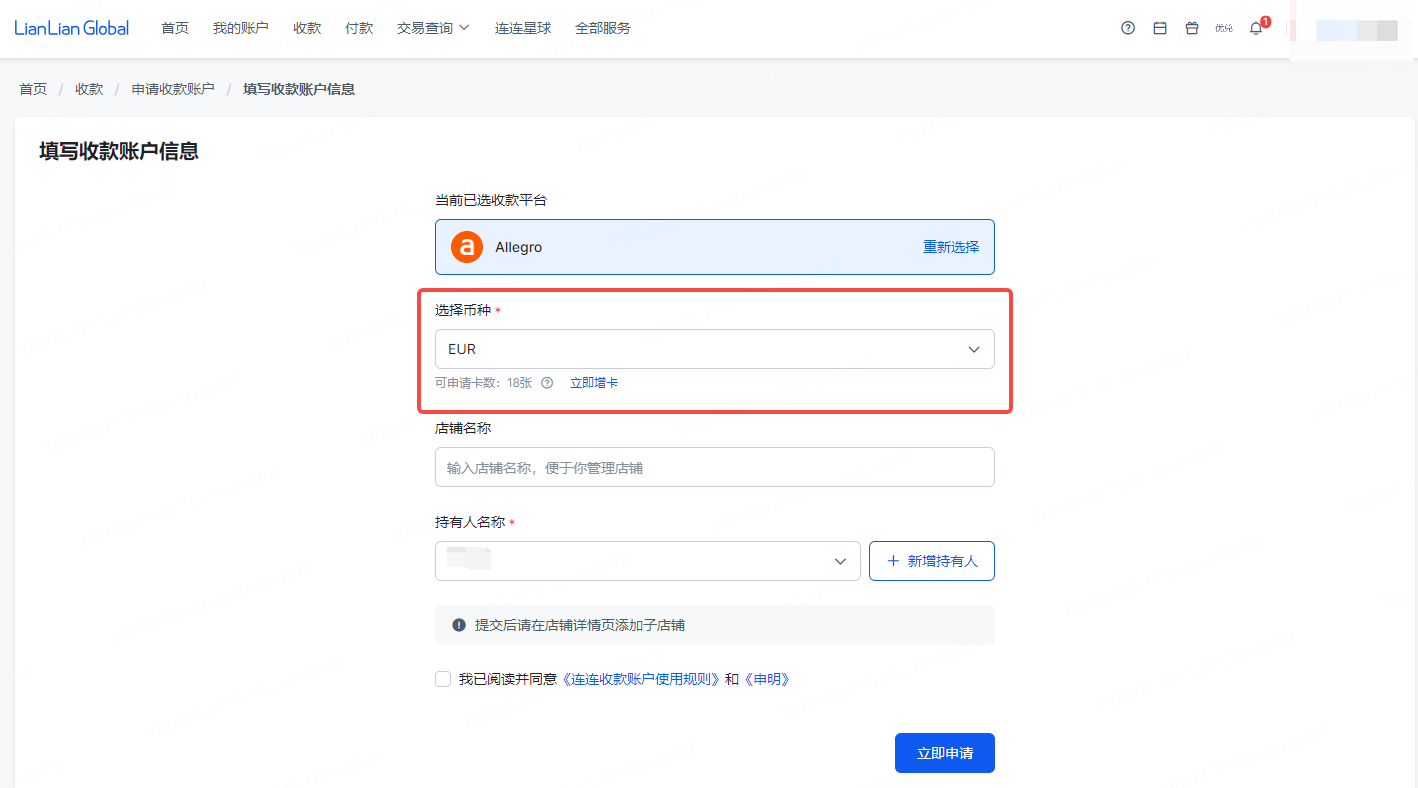Click the 重新选择 link

coord(951,247)
